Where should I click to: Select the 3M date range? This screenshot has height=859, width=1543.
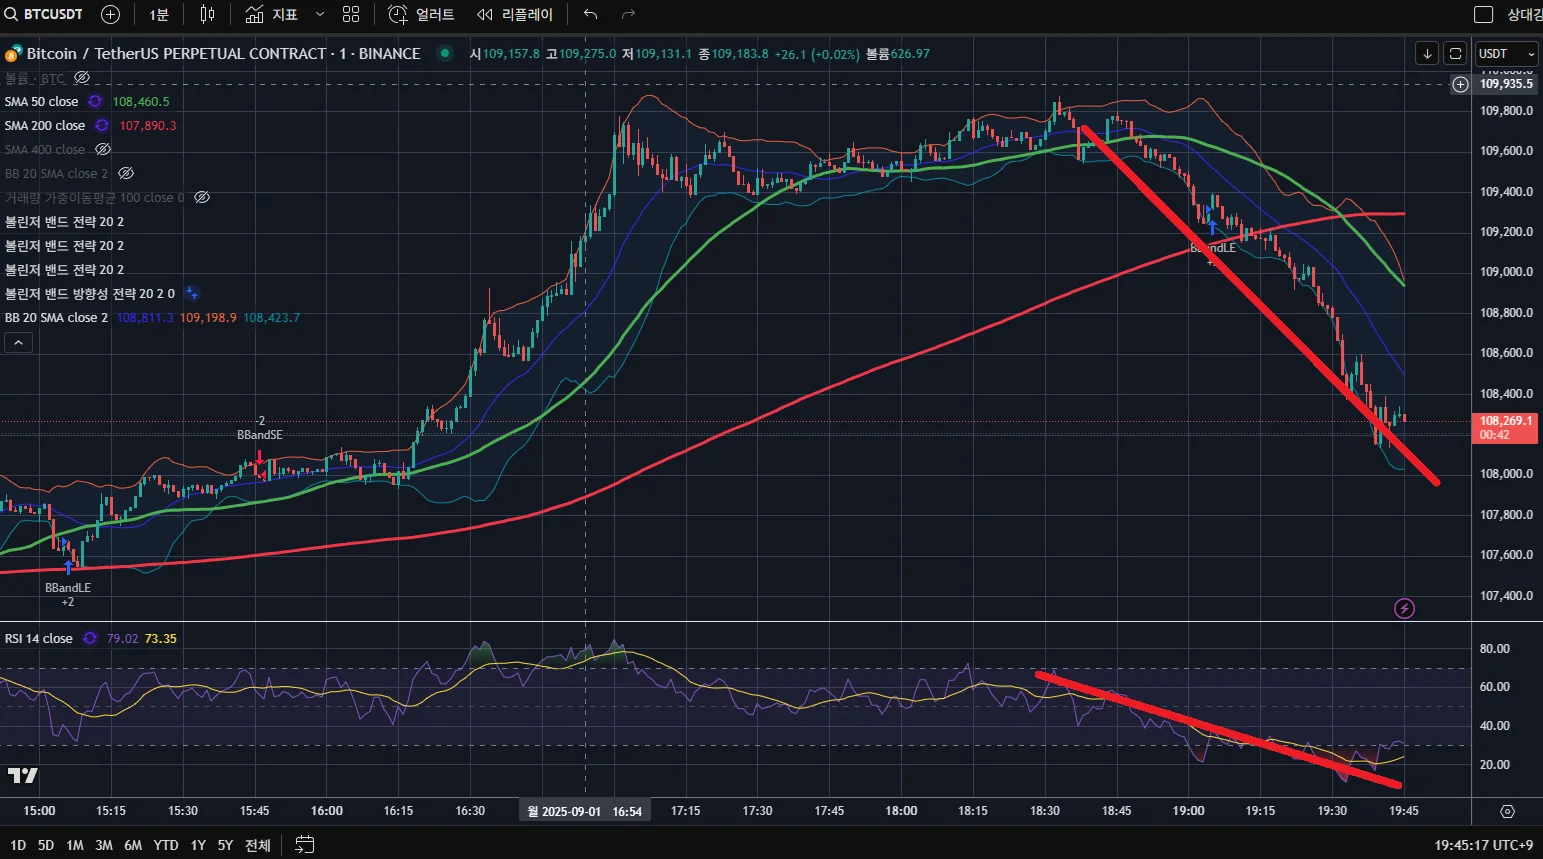pyautogui.click(x=104, y=845)
